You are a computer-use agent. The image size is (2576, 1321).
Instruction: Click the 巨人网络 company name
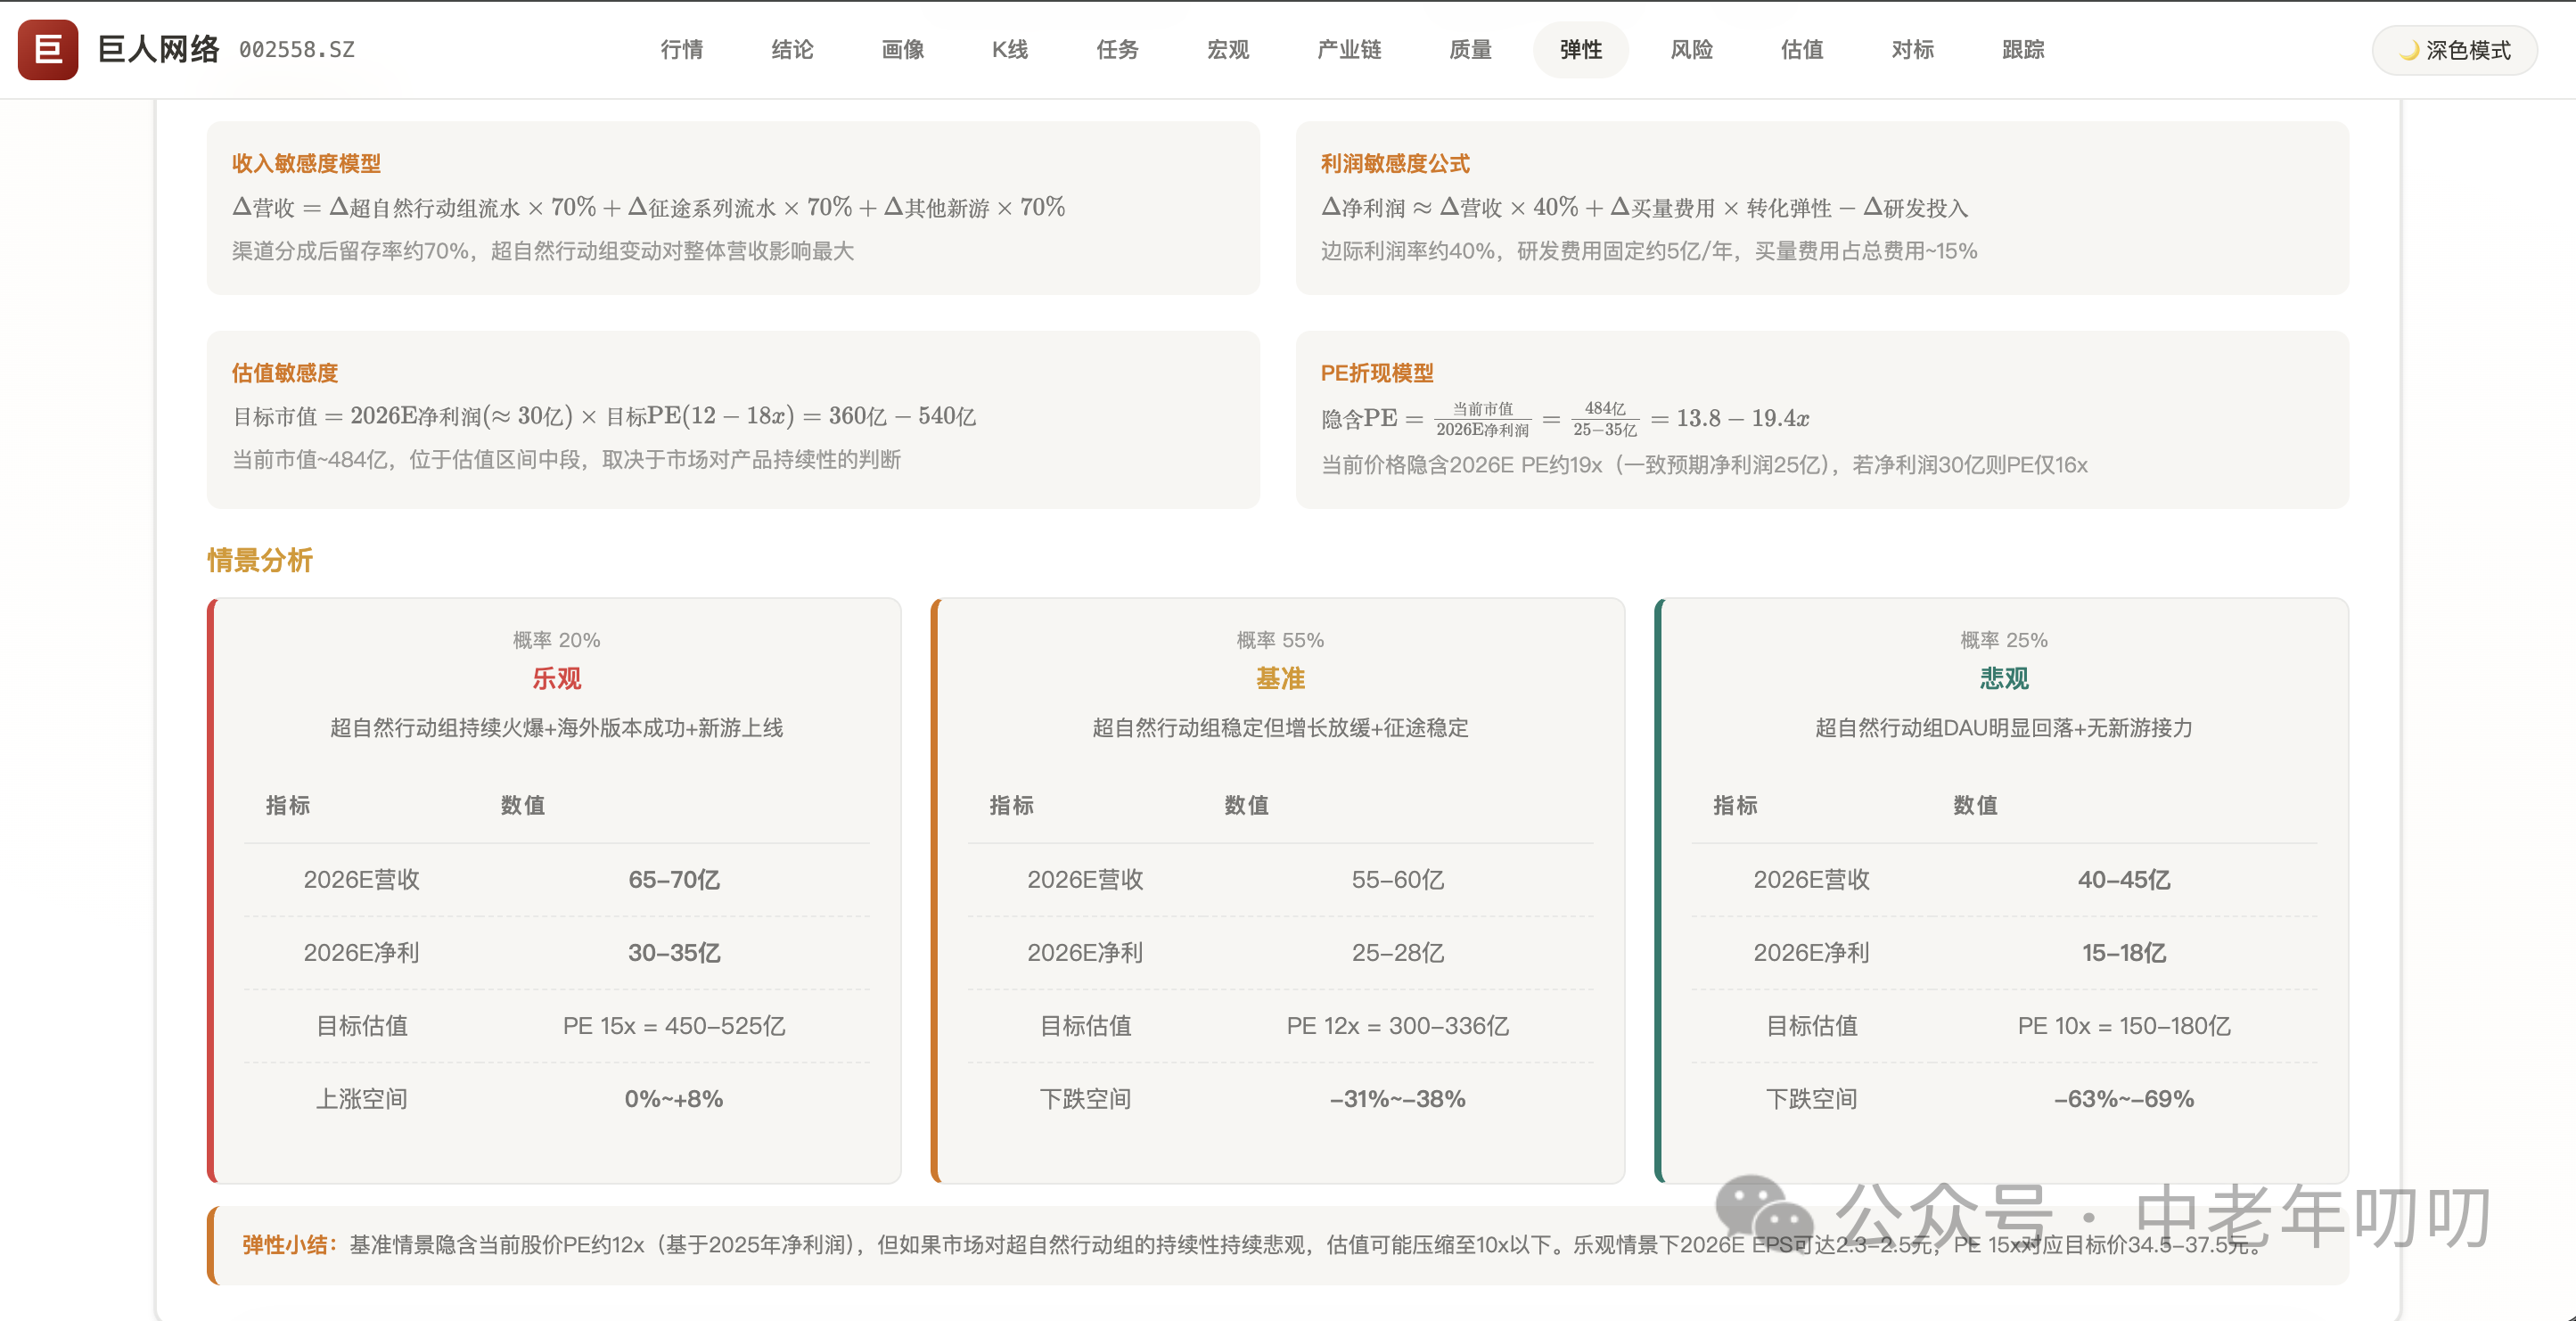[x=158, y=49]
